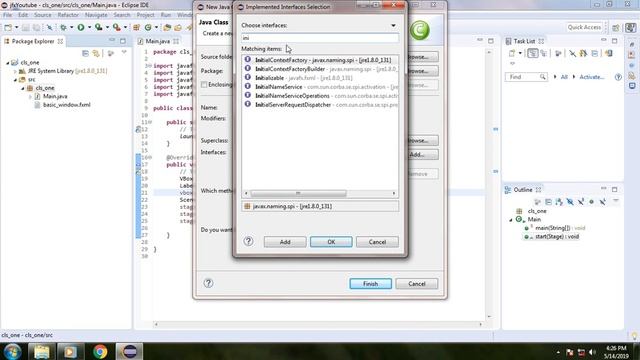
Task: Open media player from the taskbar
Action: (70, 351)
